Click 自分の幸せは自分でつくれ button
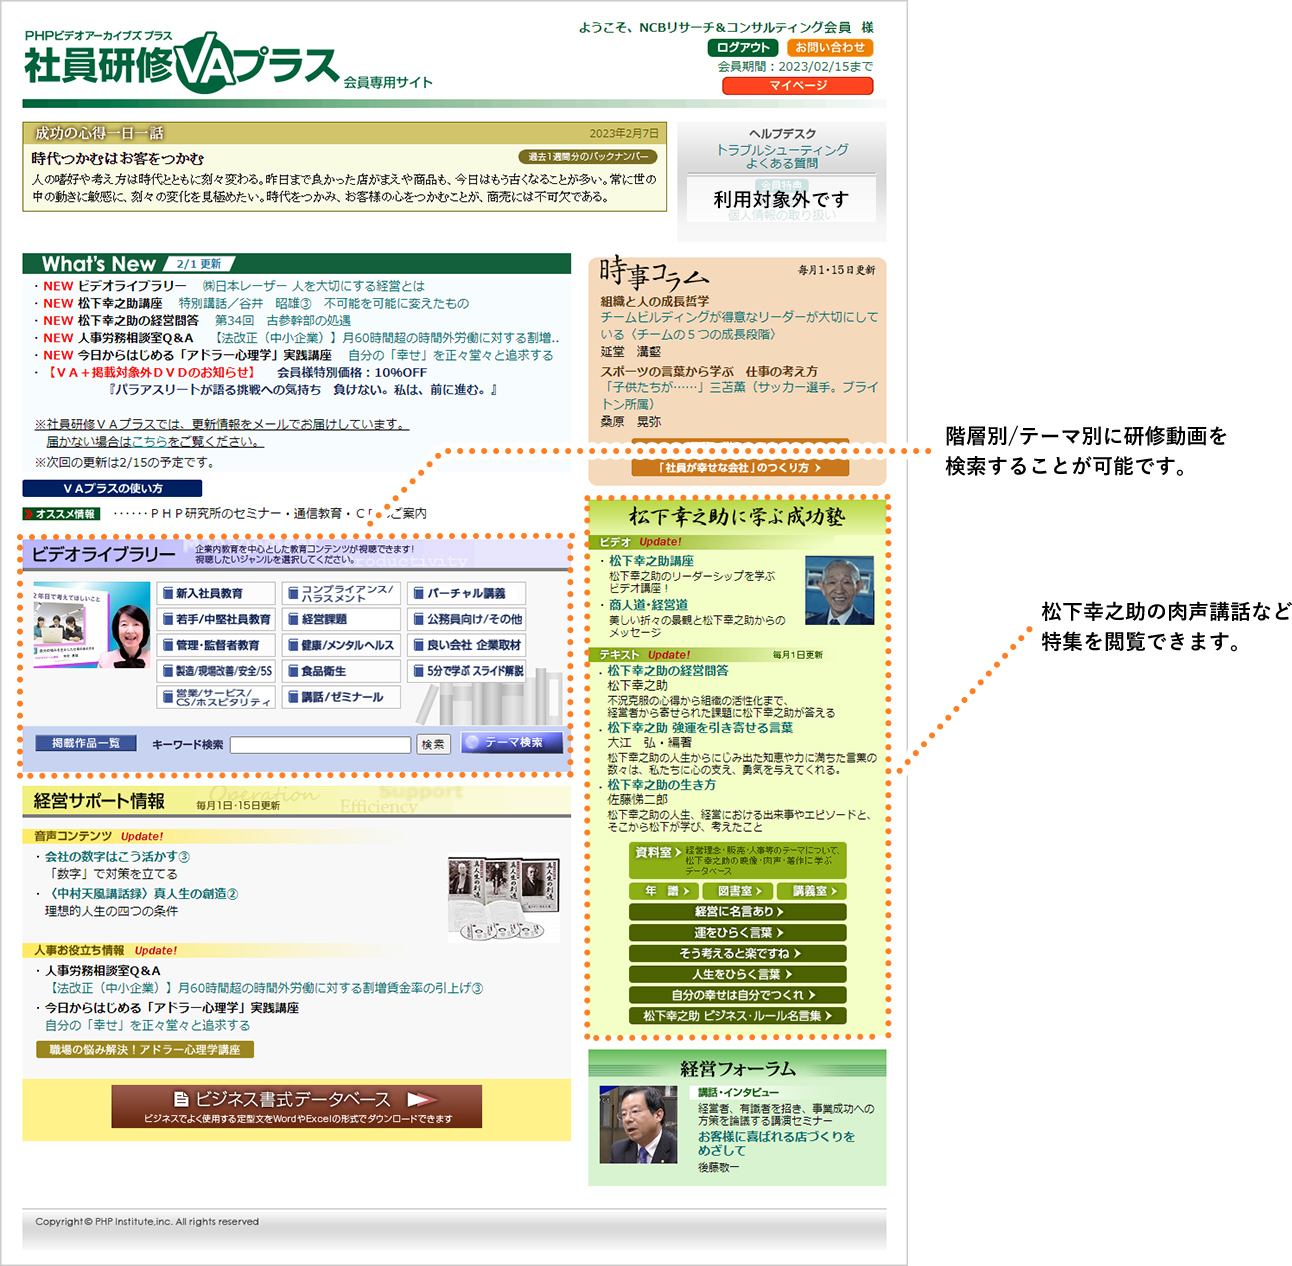This screenshot has width=1292, height=1266. pos(738,995)
